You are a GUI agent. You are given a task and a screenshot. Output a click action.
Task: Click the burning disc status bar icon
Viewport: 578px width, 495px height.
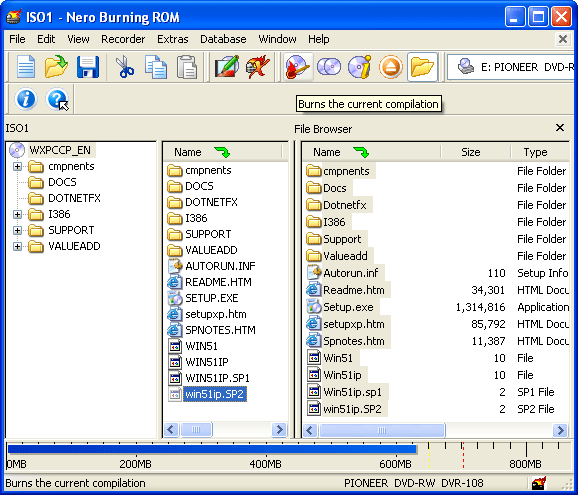click(539, 483)
